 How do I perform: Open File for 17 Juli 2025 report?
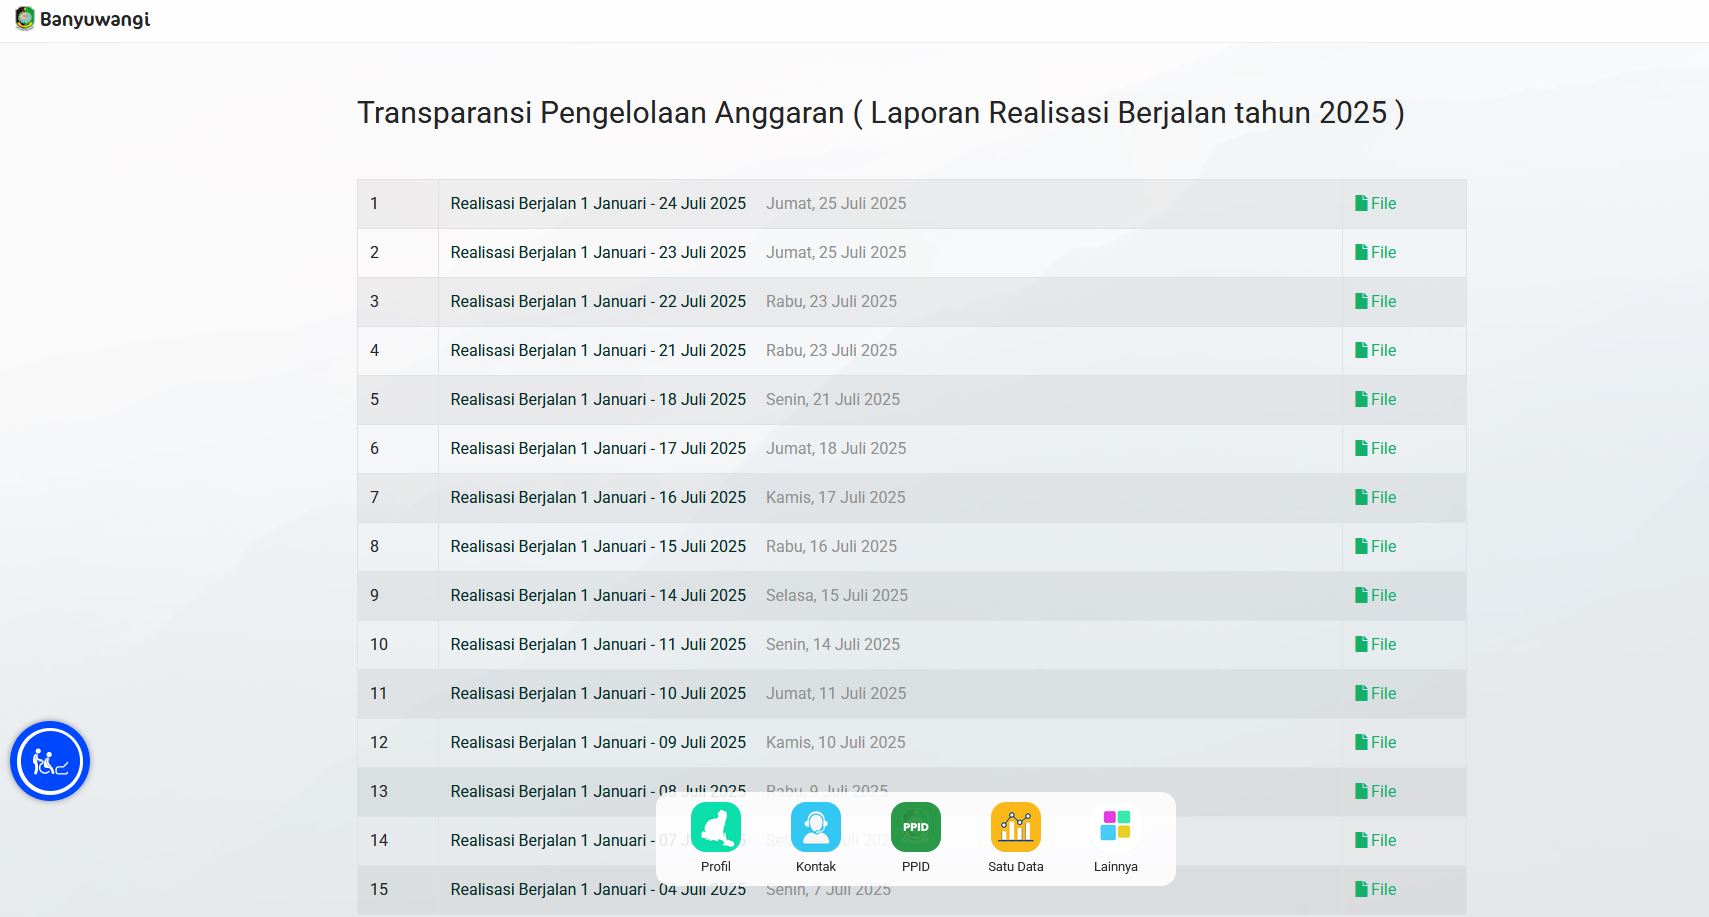(1376, 448)
